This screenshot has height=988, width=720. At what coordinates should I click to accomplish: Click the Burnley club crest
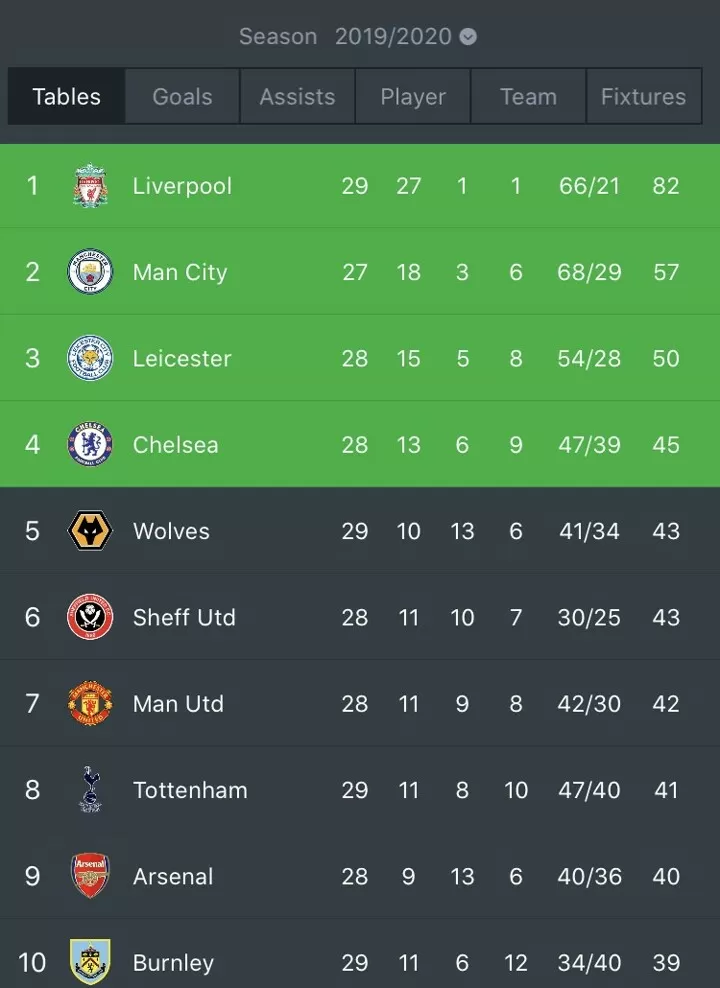click(90, 962)
